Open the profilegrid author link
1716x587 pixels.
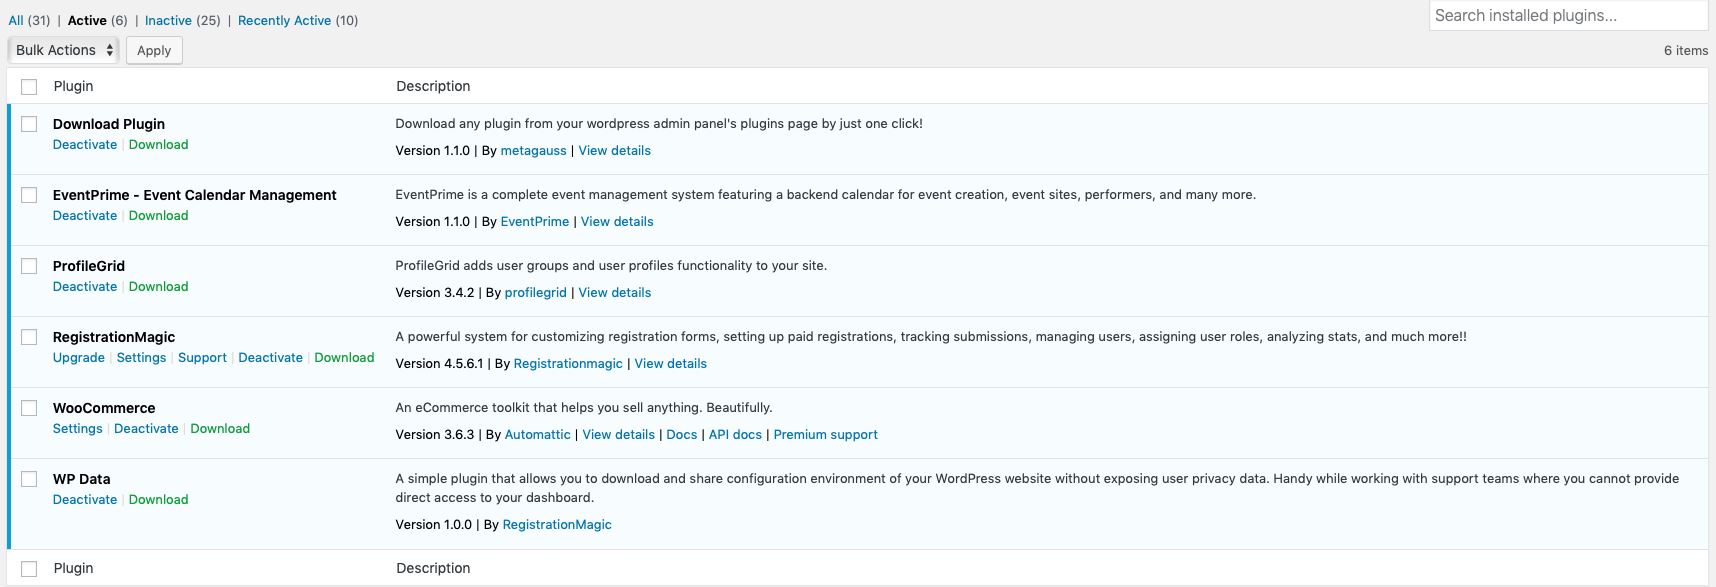click(536, 293)
